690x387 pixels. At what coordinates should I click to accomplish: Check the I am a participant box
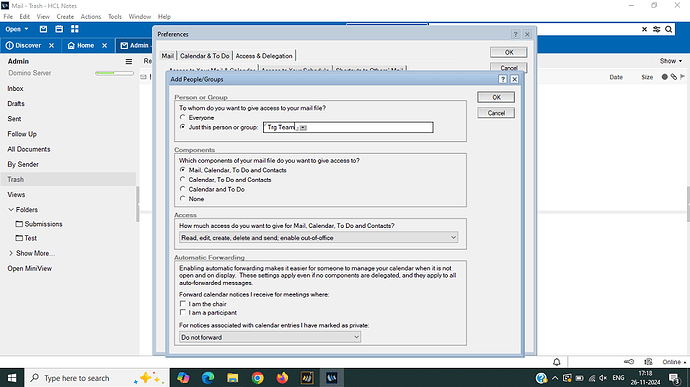183,313
